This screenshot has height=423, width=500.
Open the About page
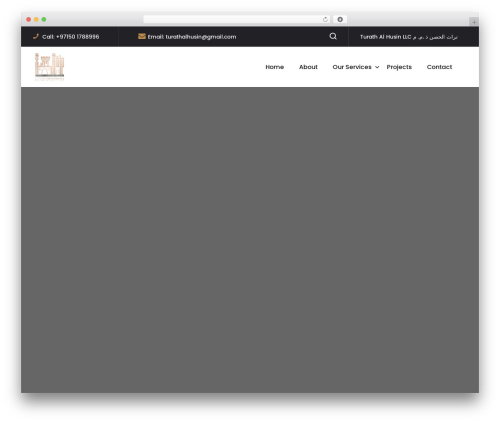click(308, 67)
